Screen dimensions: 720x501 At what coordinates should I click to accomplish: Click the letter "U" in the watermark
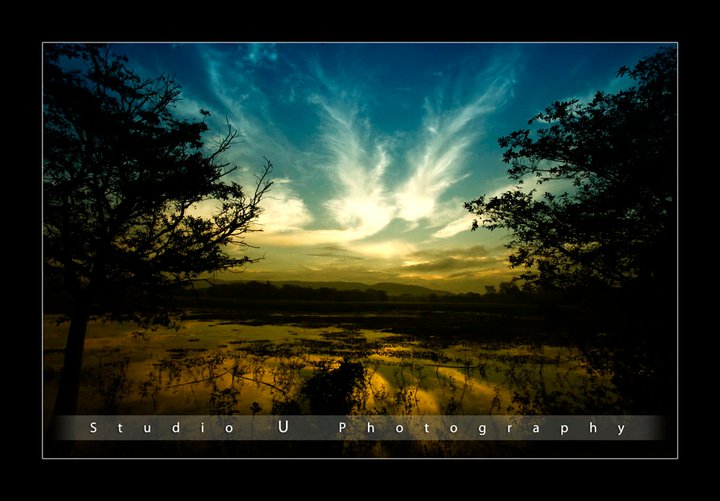click(x=283, y=427)
